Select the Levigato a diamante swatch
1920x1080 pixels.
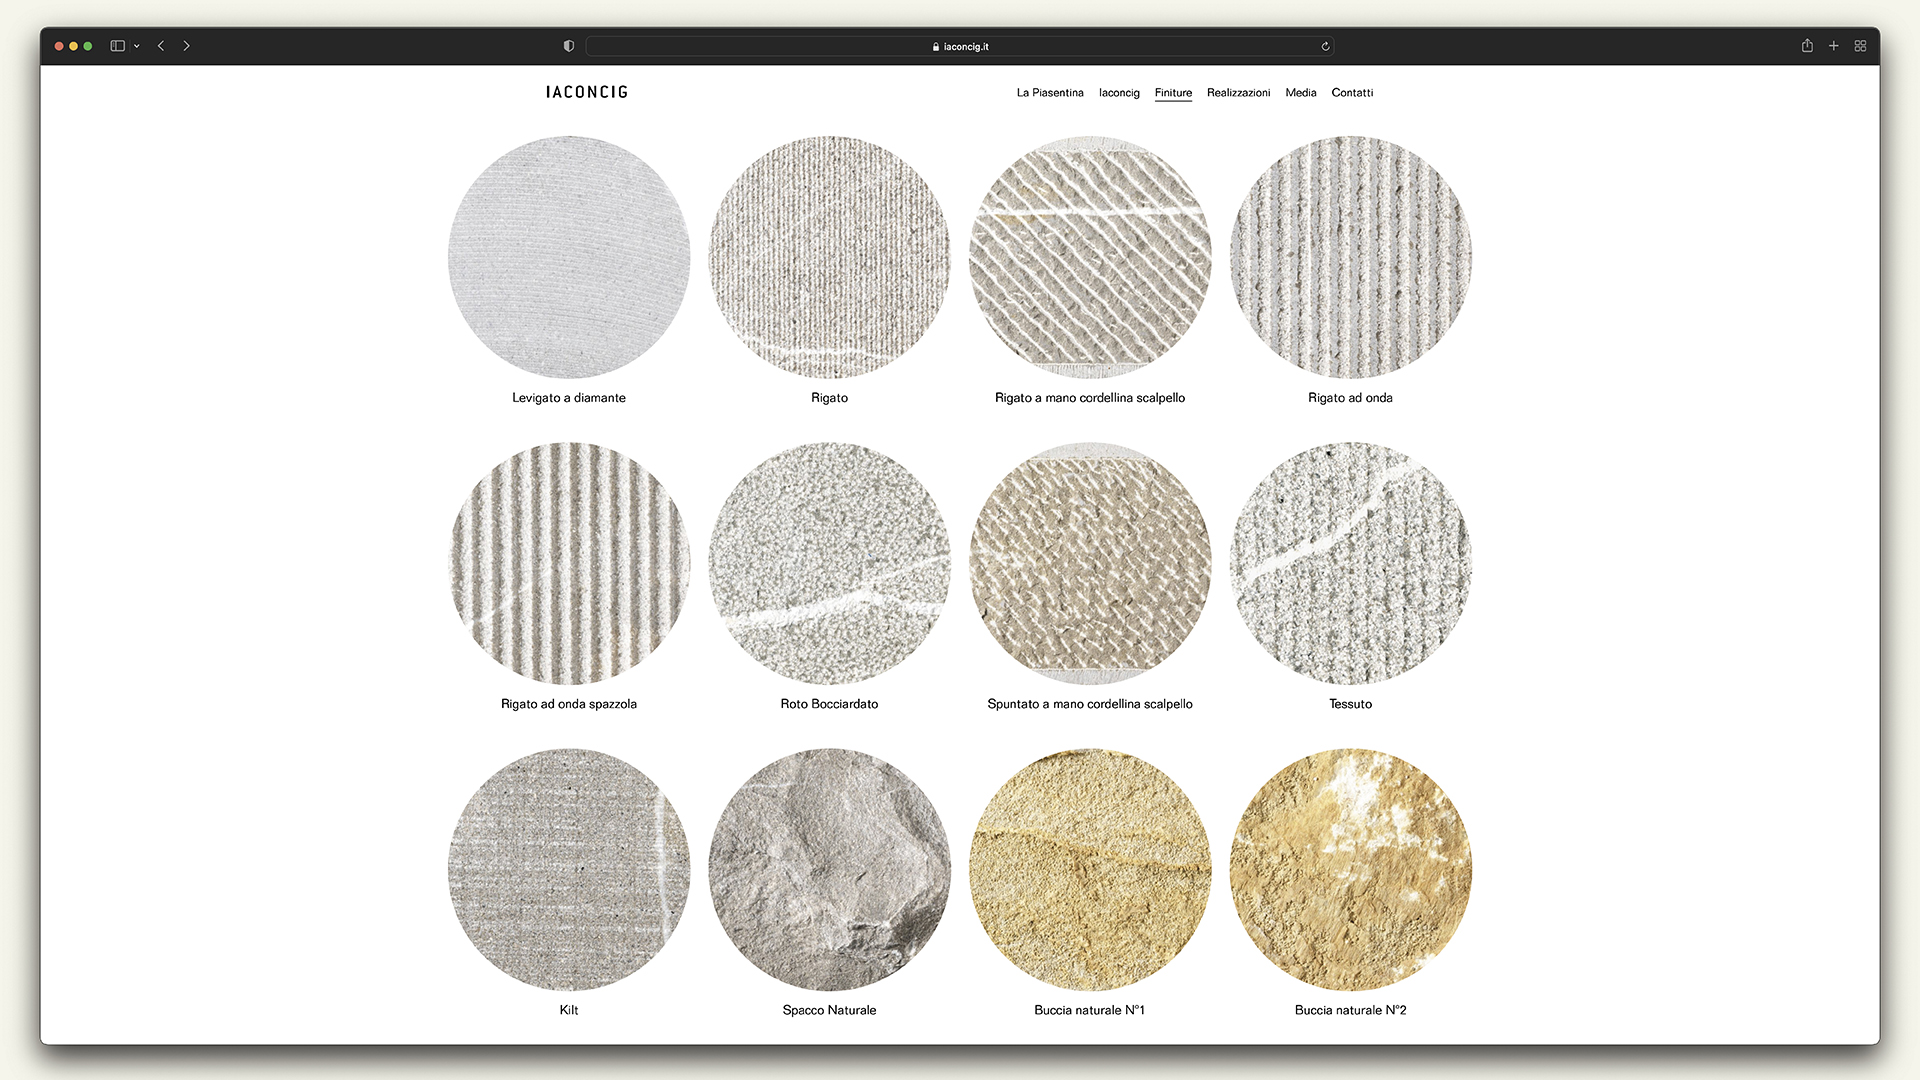[569, 257]
